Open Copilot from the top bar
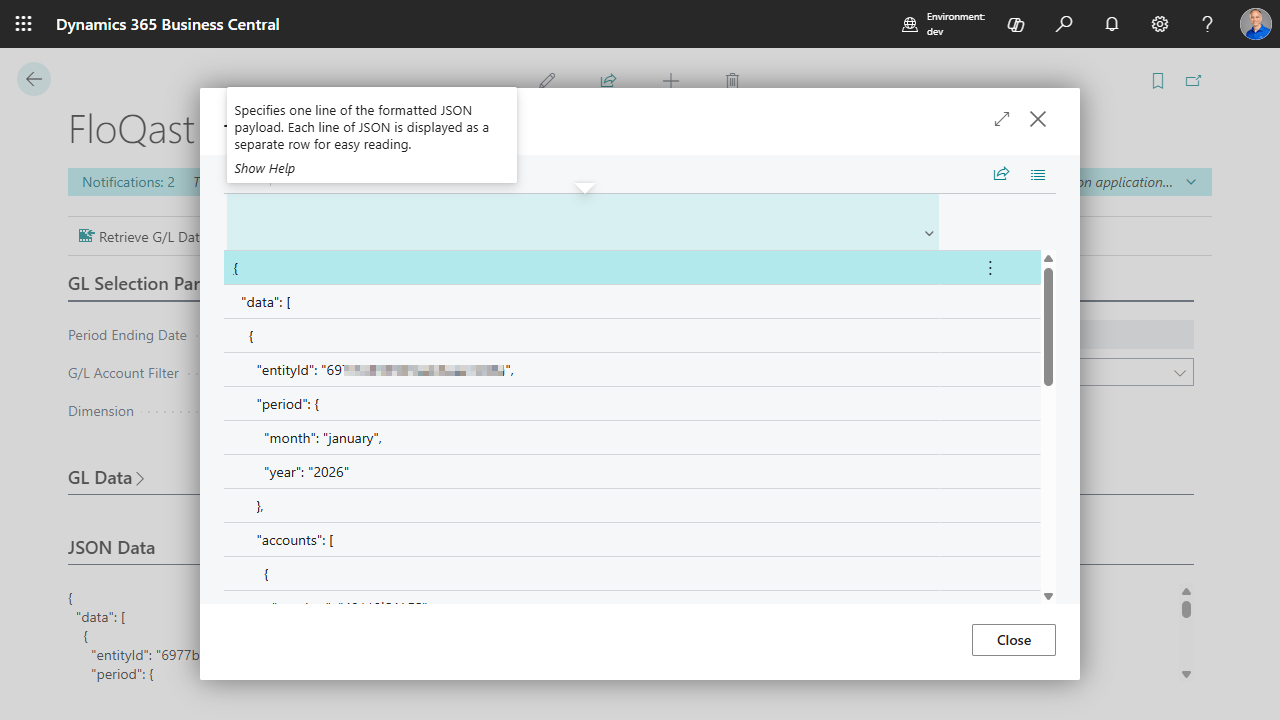 click(1016, 24)
